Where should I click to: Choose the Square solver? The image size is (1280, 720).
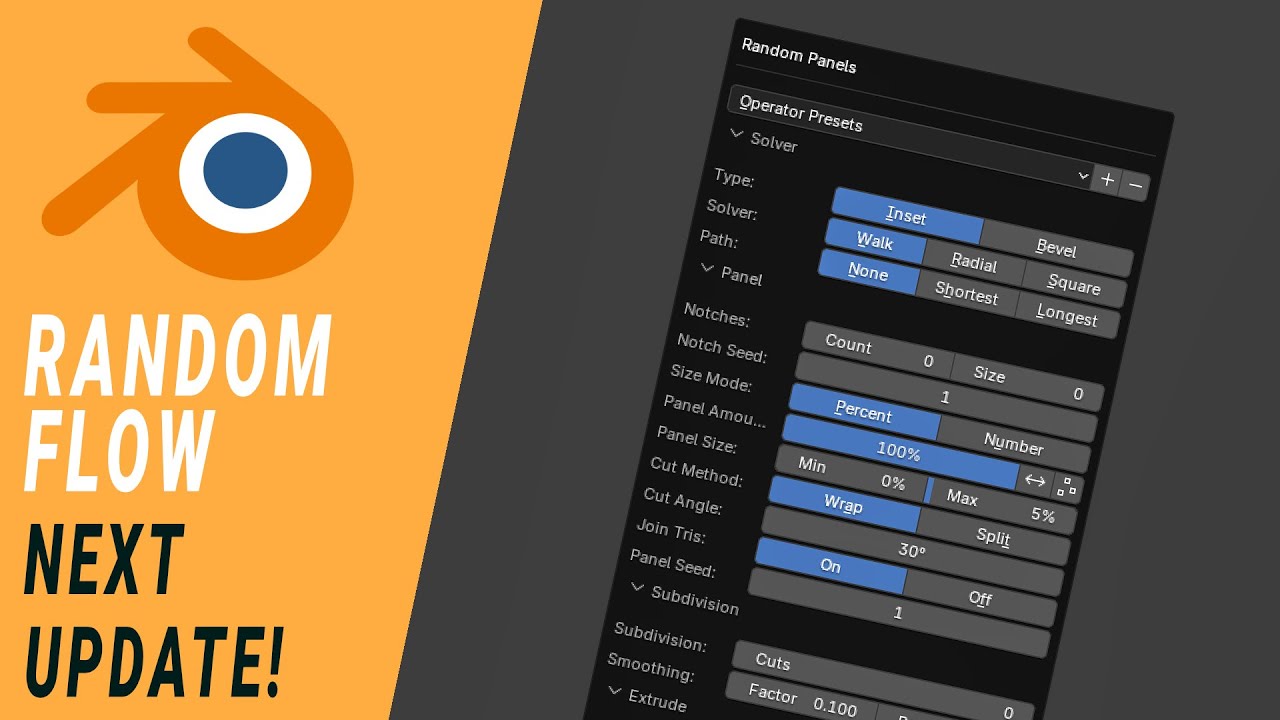1074,284
